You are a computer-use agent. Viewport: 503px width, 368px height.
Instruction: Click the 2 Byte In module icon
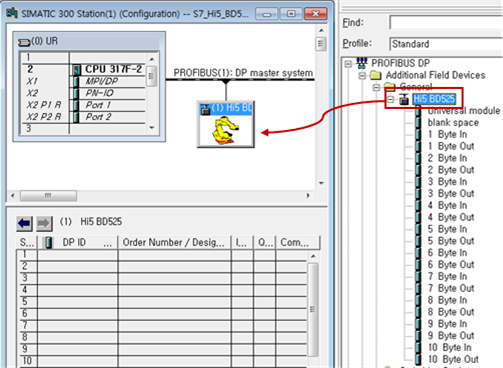click(x=418, y=158)
